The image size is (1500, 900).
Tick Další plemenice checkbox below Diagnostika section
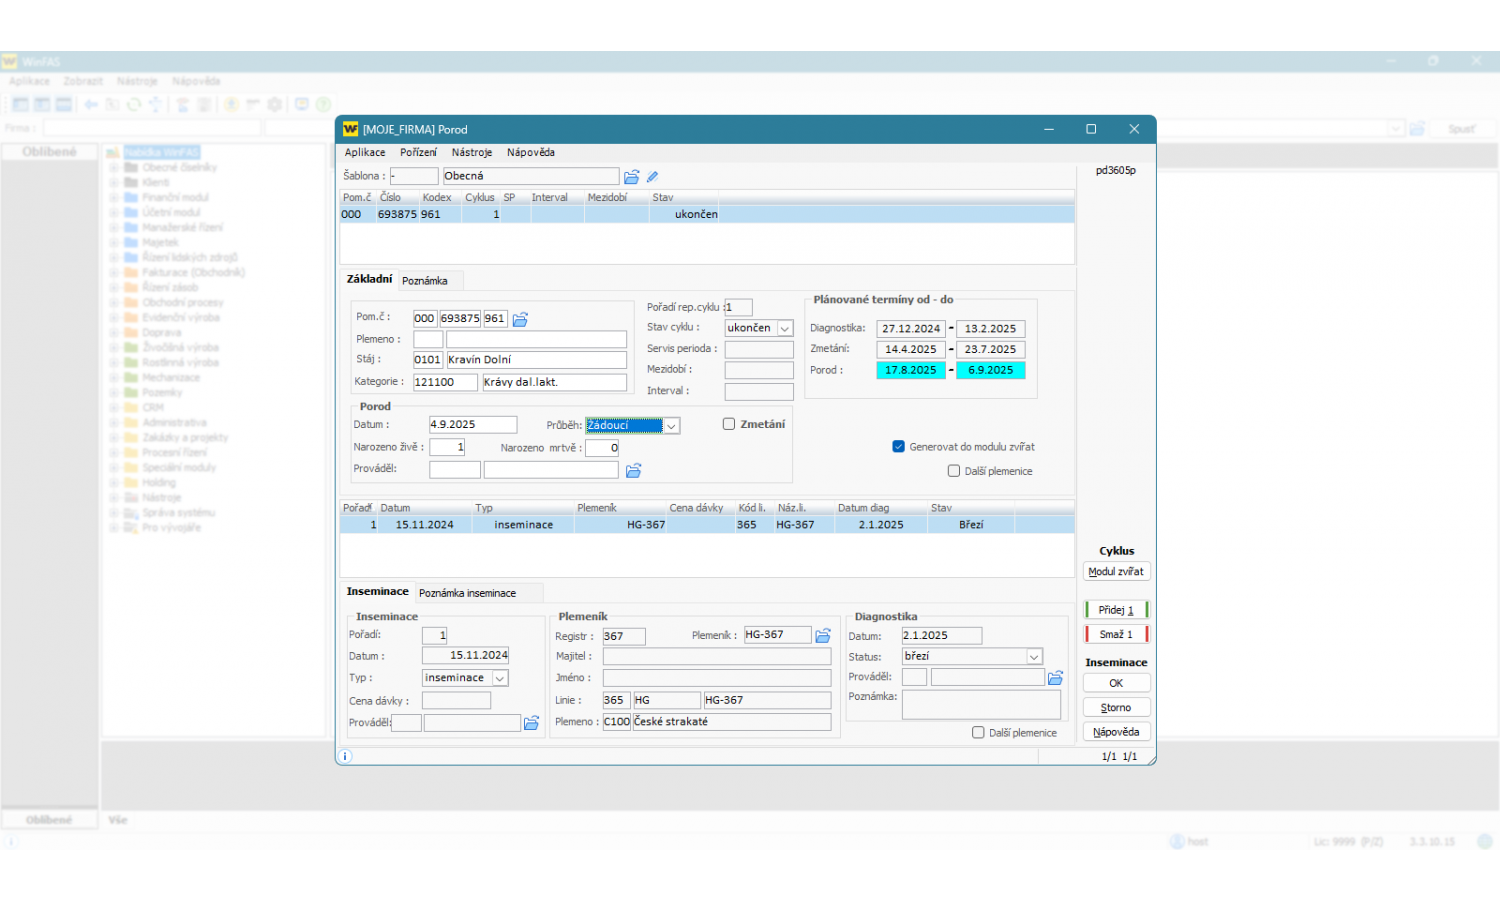click(x=978, y=733)
